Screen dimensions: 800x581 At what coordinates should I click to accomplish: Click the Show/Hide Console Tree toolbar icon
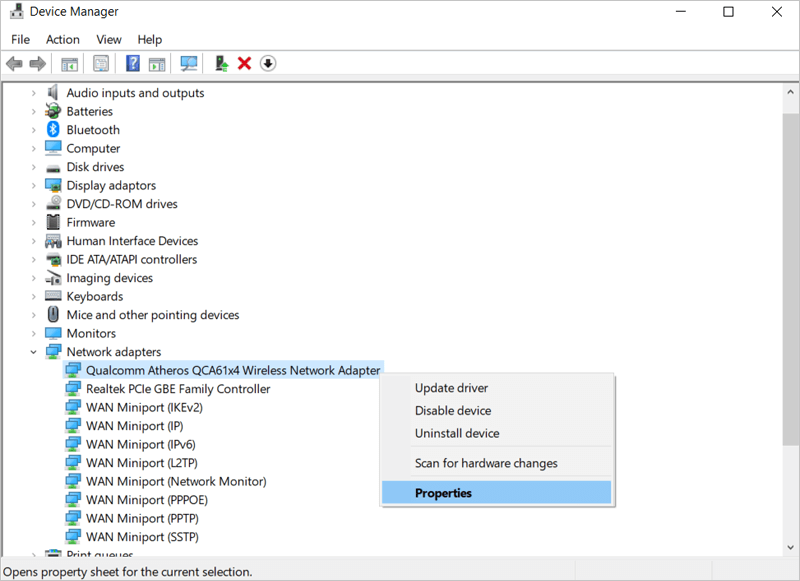point(69,63)
